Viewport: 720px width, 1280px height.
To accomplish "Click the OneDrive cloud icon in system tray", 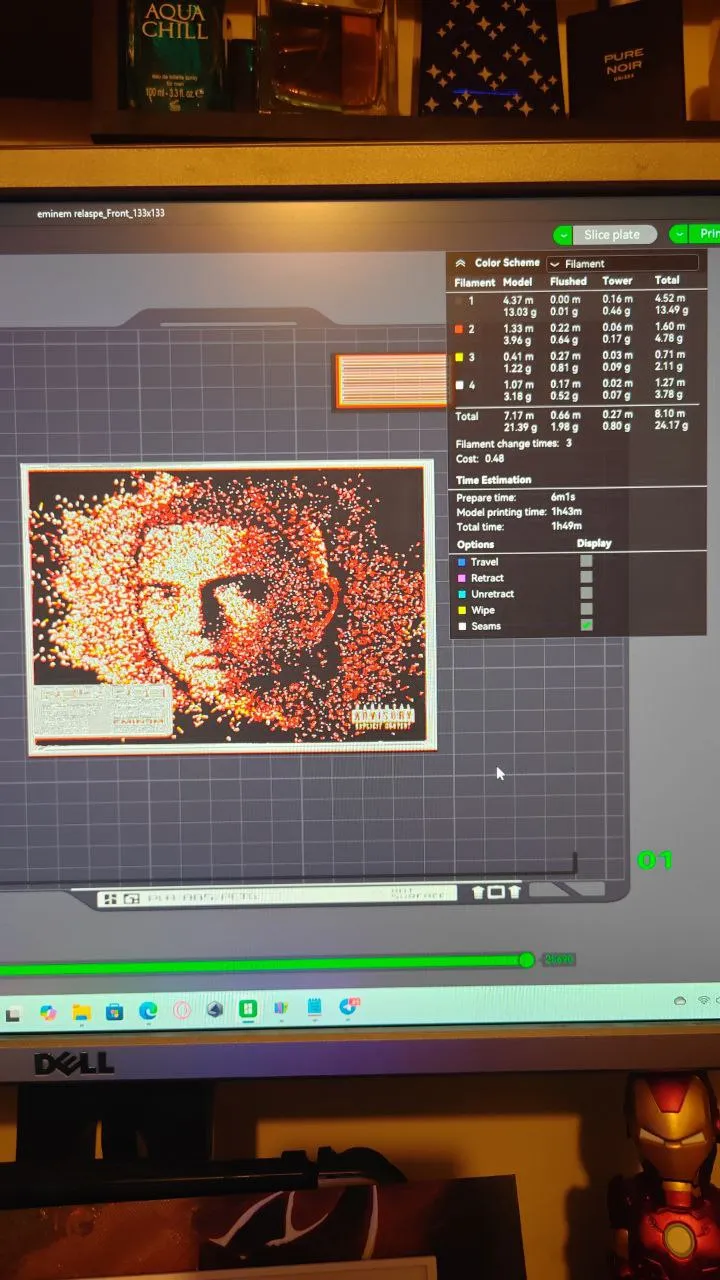I will 680,1000.
